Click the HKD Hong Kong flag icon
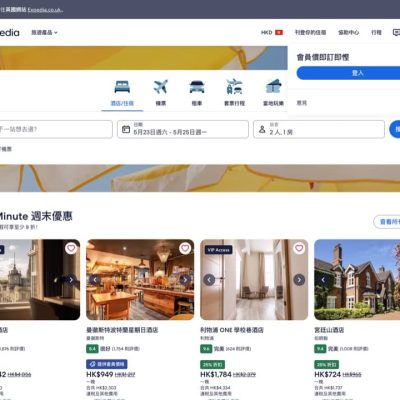400x400 pixels. (x=279, y=32)
